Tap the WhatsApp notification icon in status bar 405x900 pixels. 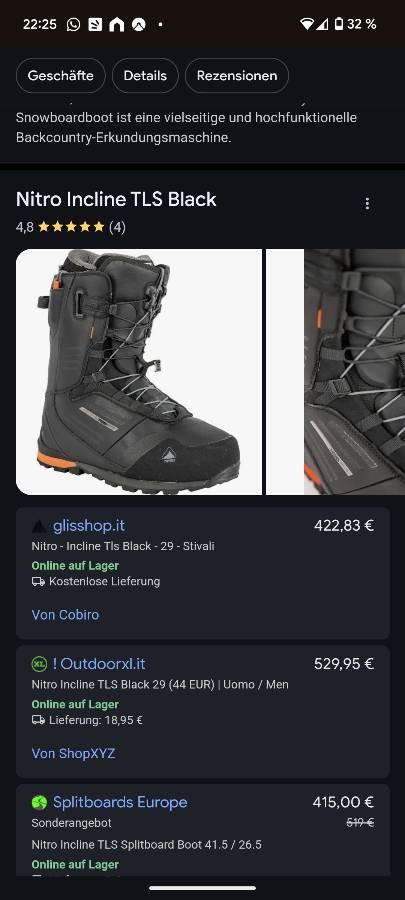[73, 24]
